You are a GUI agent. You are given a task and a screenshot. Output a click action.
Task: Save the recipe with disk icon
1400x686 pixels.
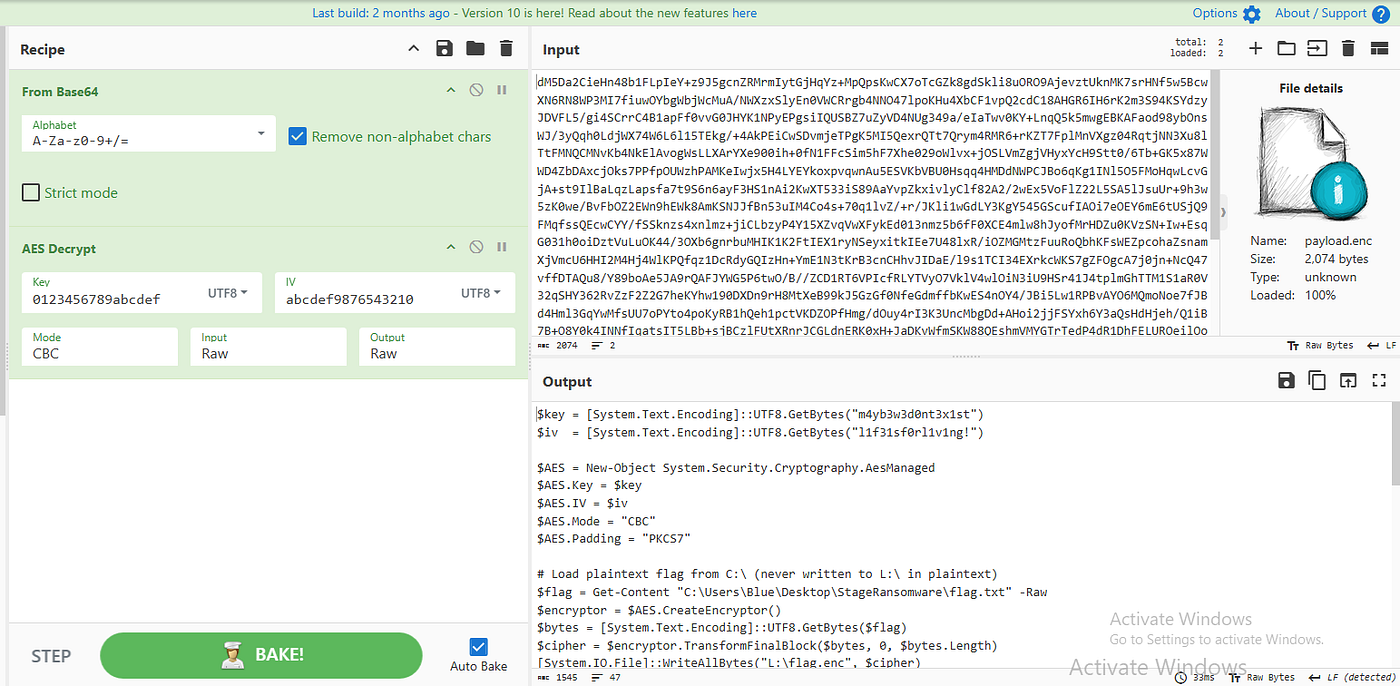[x=444, y=49]
